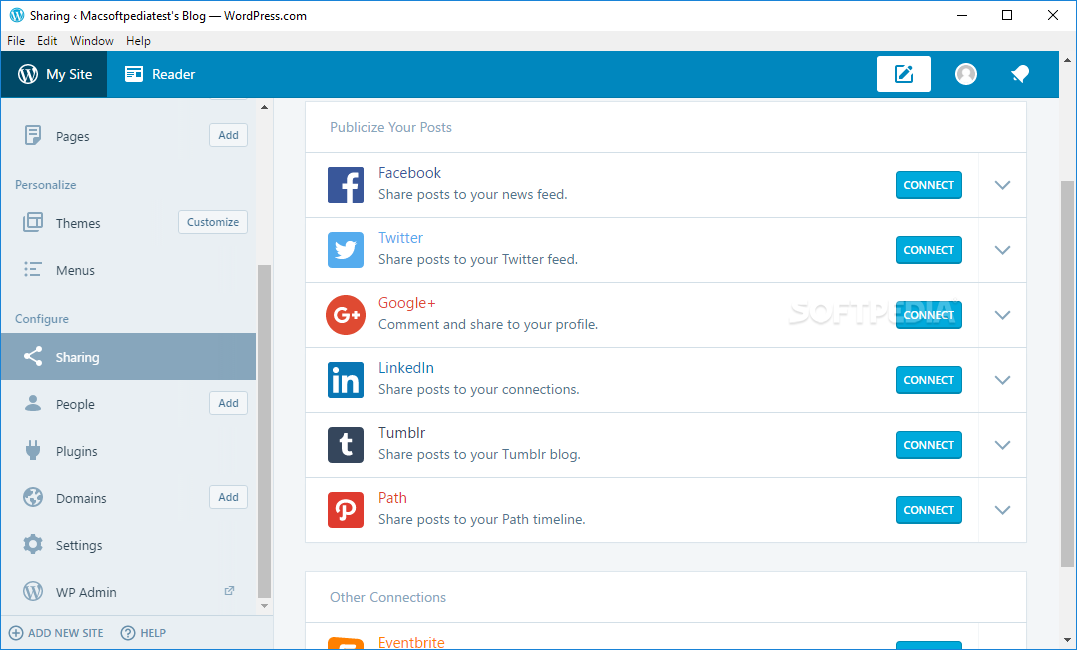The height and width of the screenshot is (650, 1077).
Task: Click the Twitter bird logo icon
Action: pyautogui.click(x=345, y=250)
